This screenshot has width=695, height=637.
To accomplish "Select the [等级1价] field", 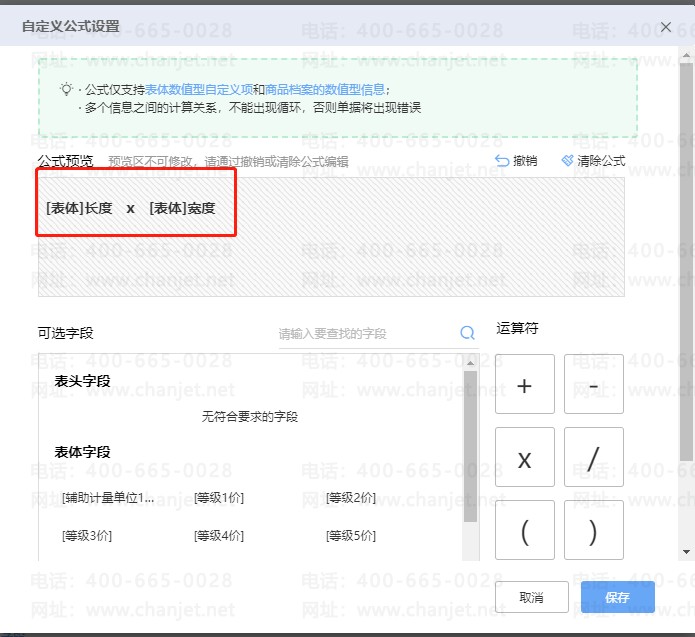I will (x=219, y=498).
